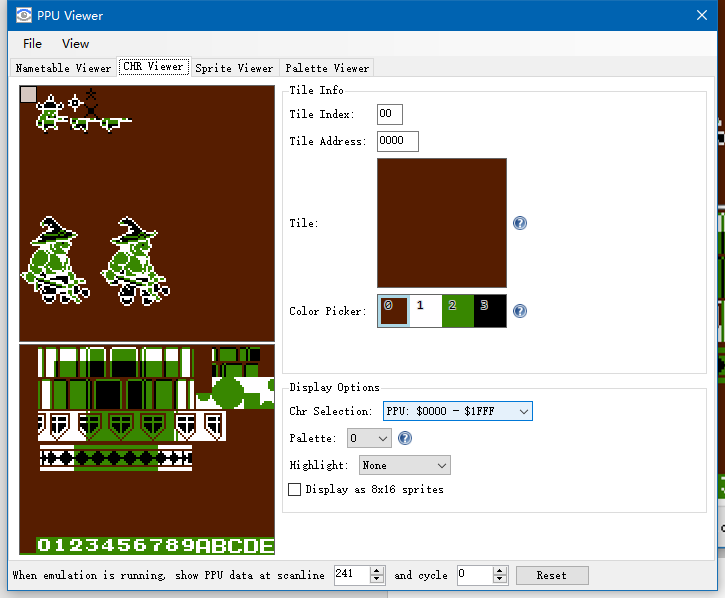725x598 pixels.
Task: Switch to the Palette Viewer tab
Action: coord(327,68)
